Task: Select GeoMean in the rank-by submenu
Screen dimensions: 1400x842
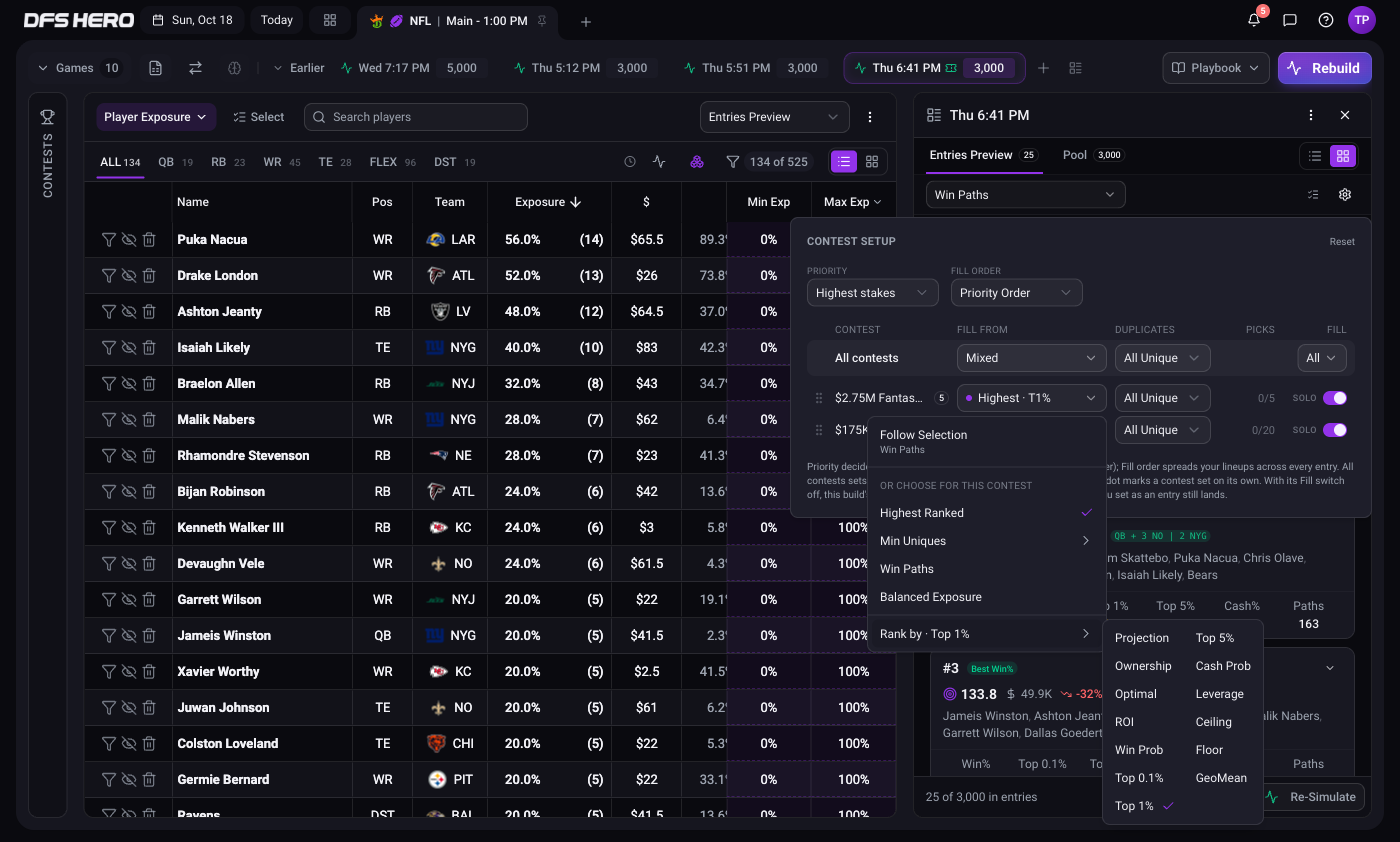Action: 1221,778
